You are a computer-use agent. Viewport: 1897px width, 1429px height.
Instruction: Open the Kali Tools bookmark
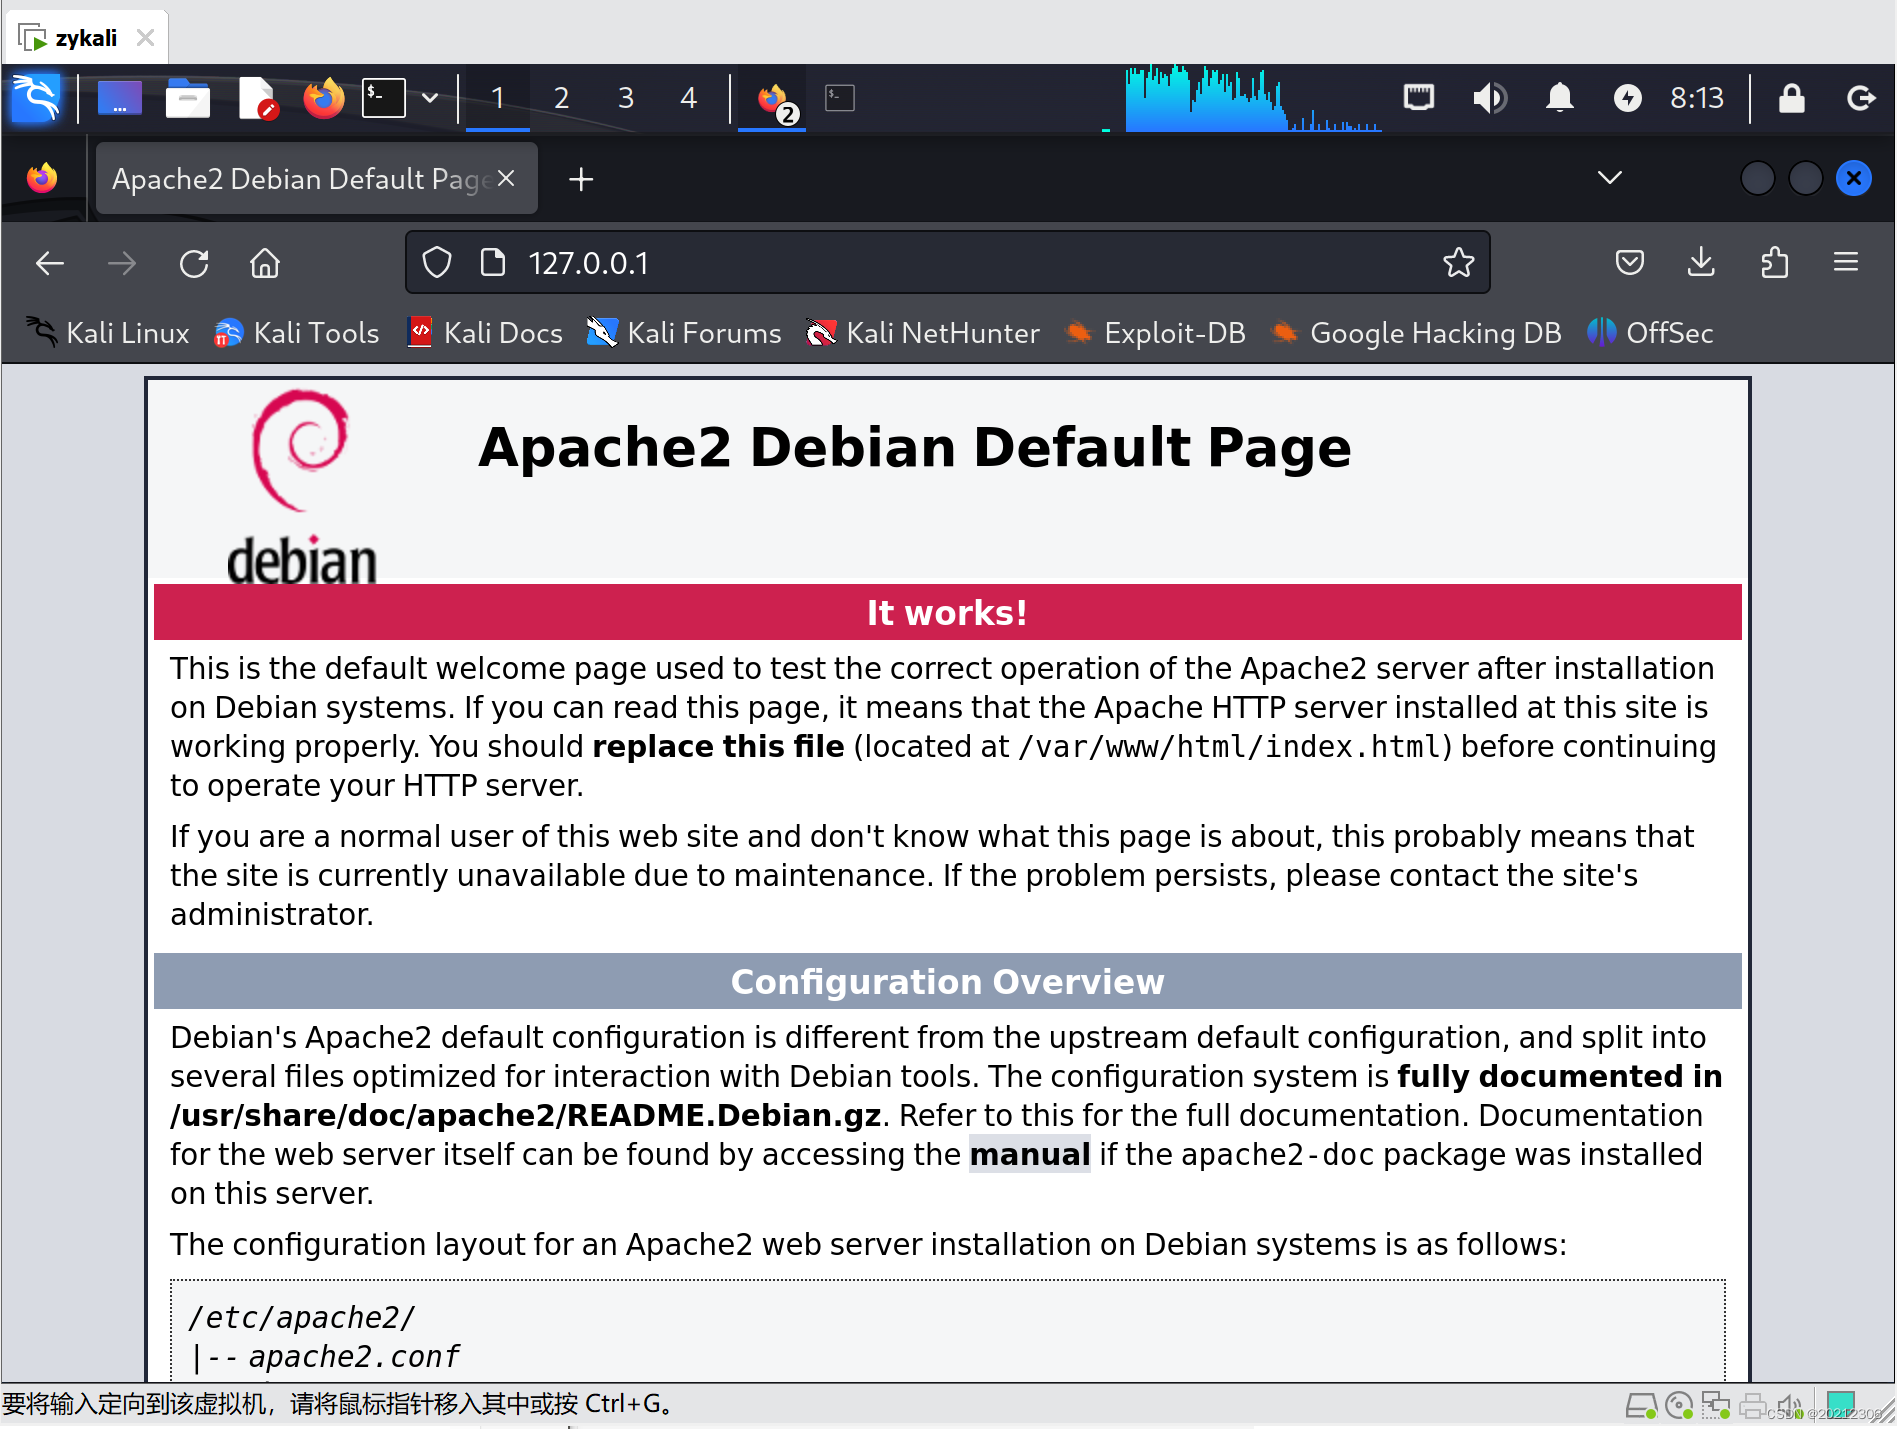[x=297, y=333]
